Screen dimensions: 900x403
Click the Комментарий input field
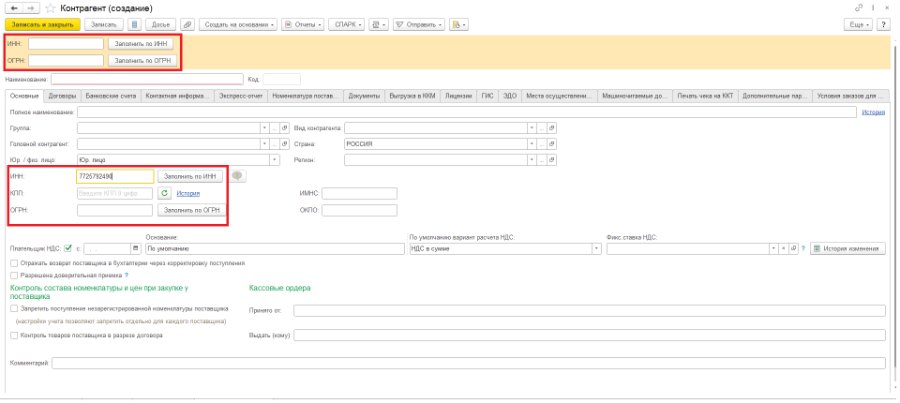pos(468,363)
